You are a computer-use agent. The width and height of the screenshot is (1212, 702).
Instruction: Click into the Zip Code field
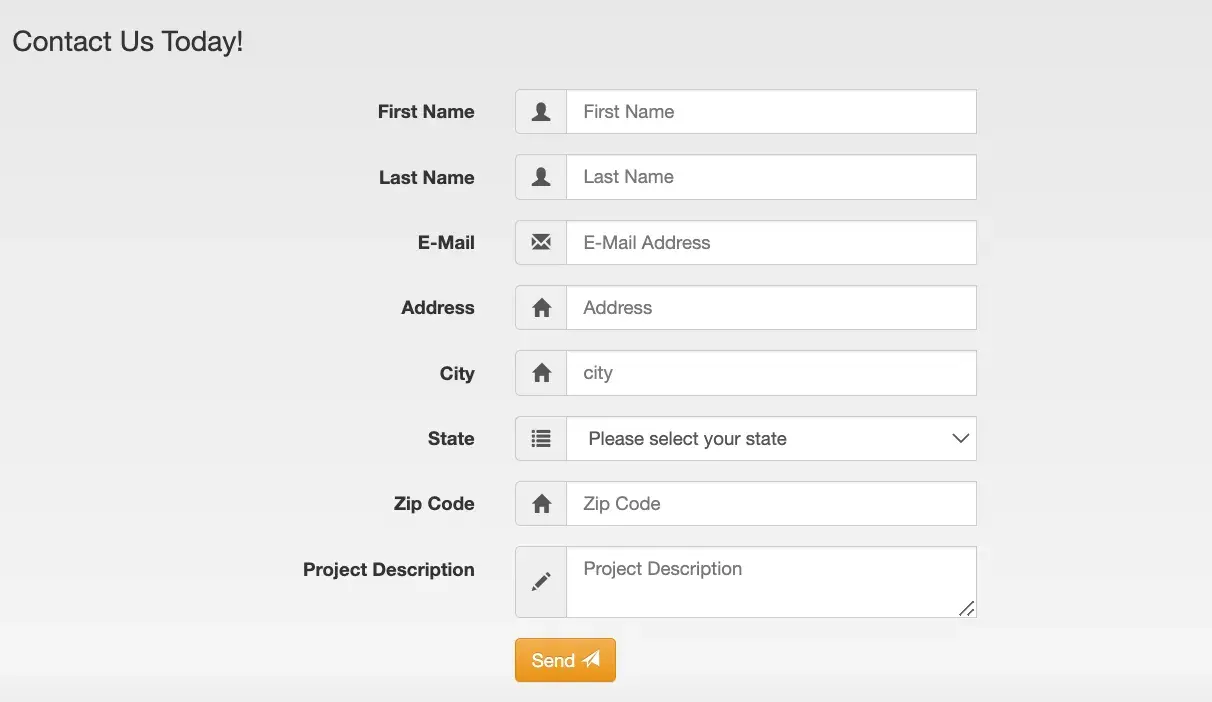coord(770,504)
